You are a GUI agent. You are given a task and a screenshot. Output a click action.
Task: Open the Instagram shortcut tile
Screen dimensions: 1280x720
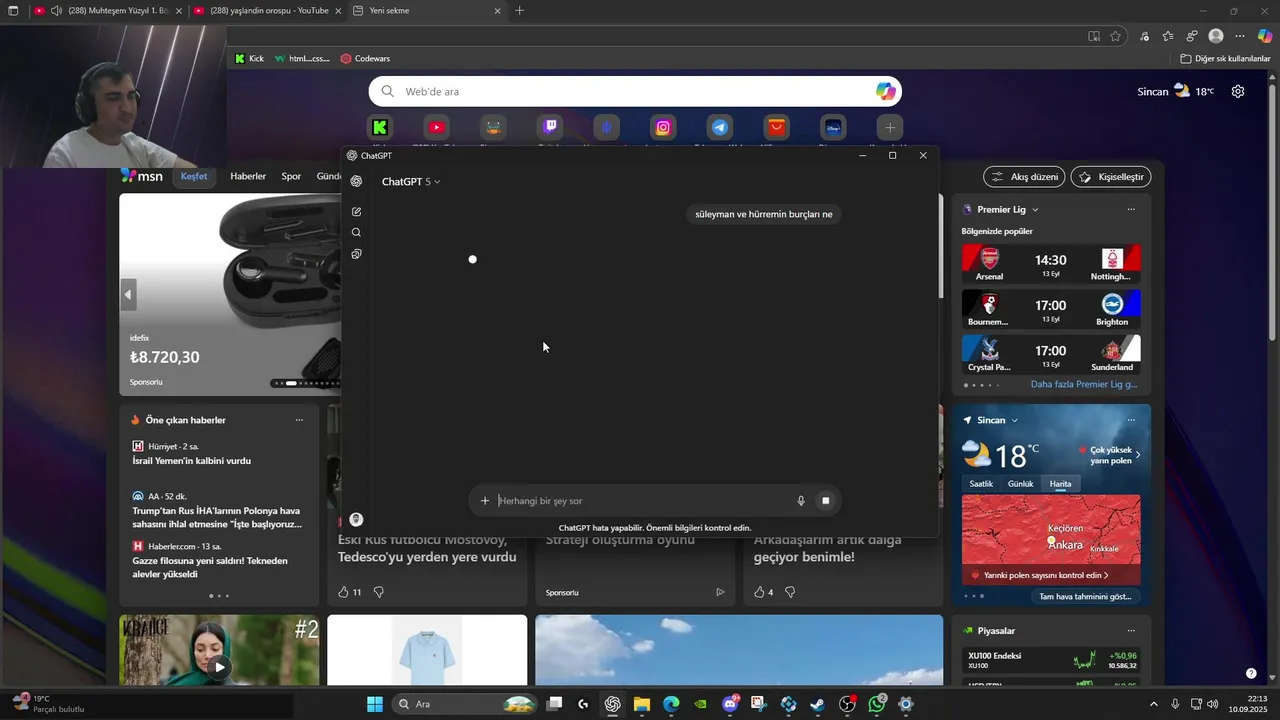tap(663, 127)
